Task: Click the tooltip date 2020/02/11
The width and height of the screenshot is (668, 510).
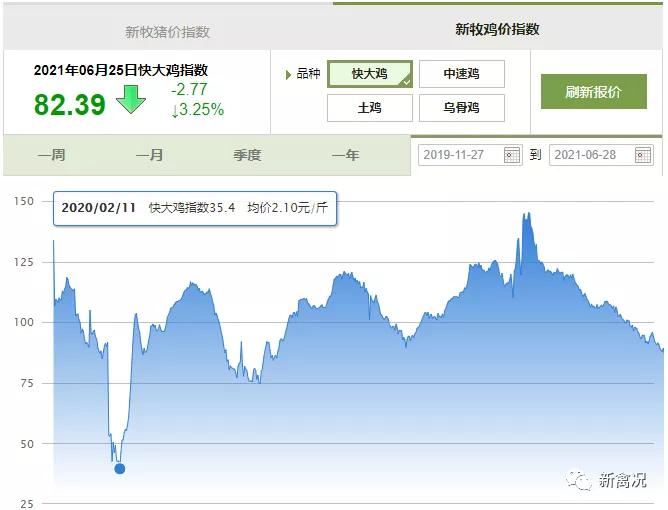Action: pyautogui.click(x=98, y=208)
